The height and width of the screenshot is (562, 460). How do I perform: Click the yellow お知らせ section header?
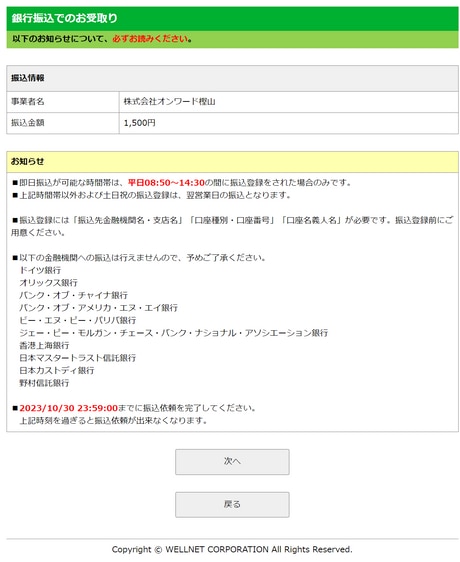(x=232, y=162)
